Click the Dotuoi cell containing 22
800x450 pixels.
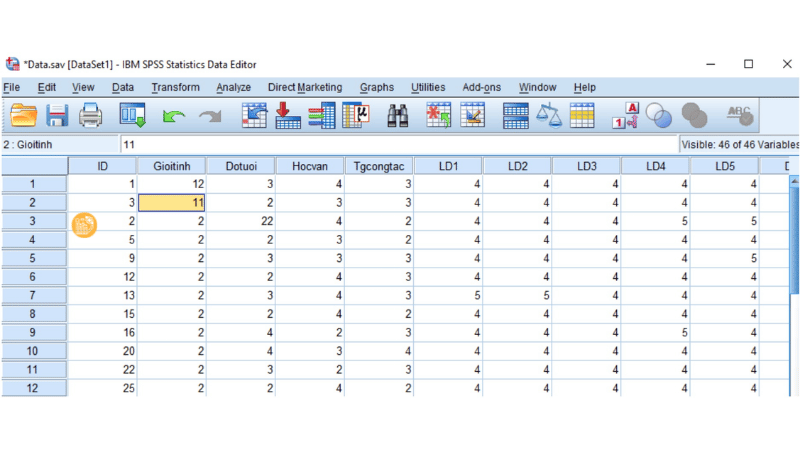coord(241,221)
